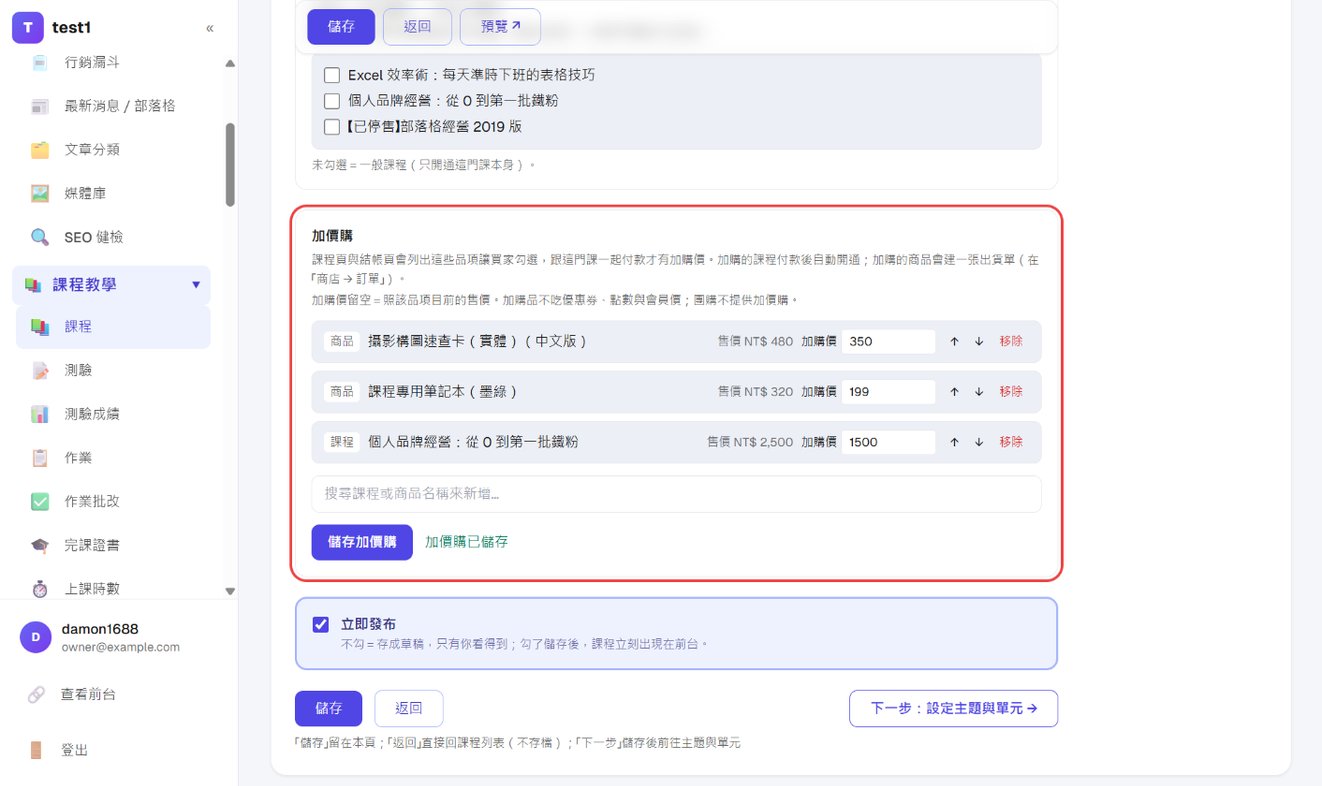1322x786 pixels.
Task: Click the 查看前台 link icon
Action: click(36, 694)
